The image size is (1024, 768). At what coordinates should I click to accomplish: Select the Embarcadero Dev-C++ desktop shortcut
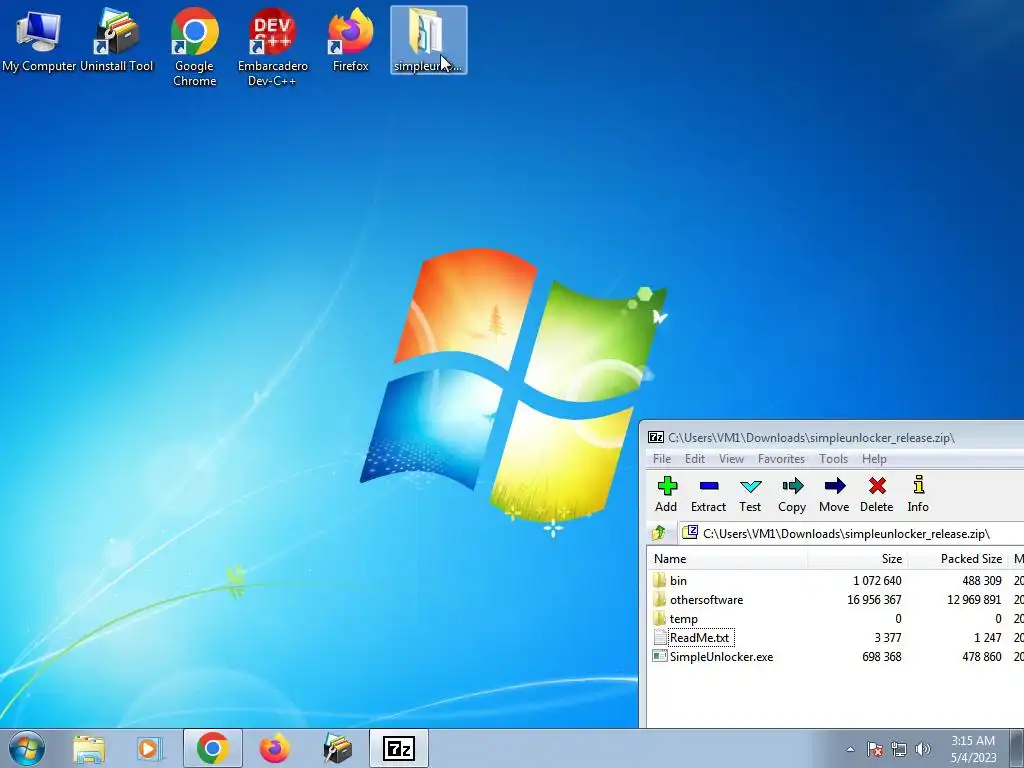[272, 47]
